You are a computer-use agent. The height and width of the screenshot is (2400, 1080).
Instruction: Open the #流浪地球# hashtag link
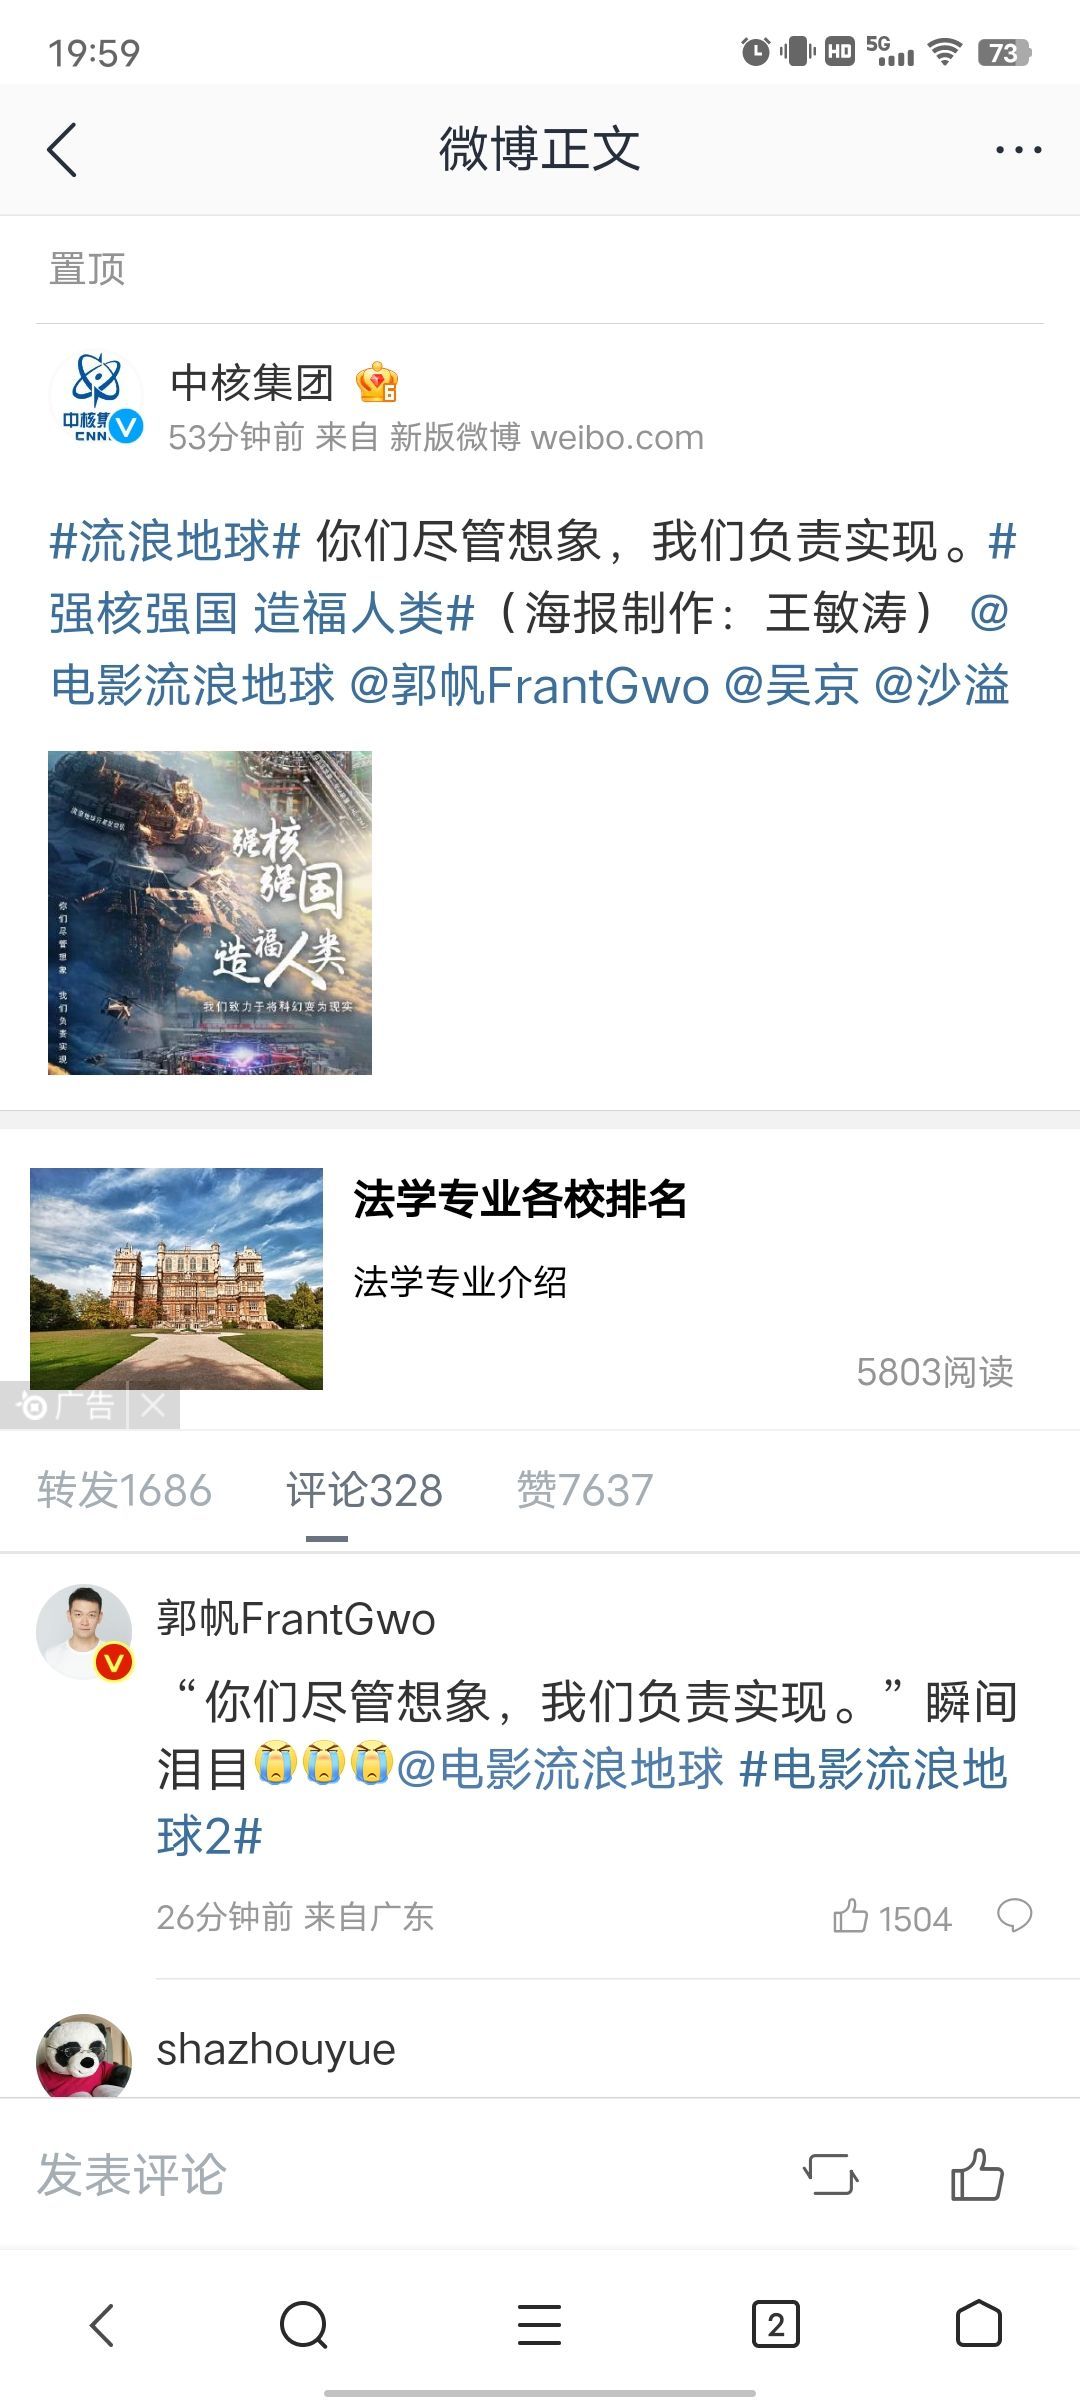tap(175, 541)
